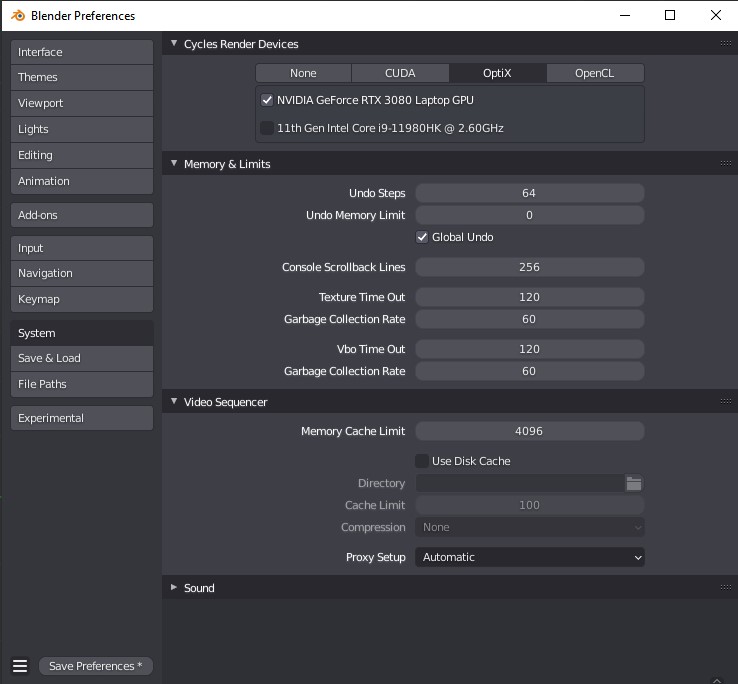The image size is (738, 684).
Task: Click the Undo Memory Limit value field
Action: point(529,215)
